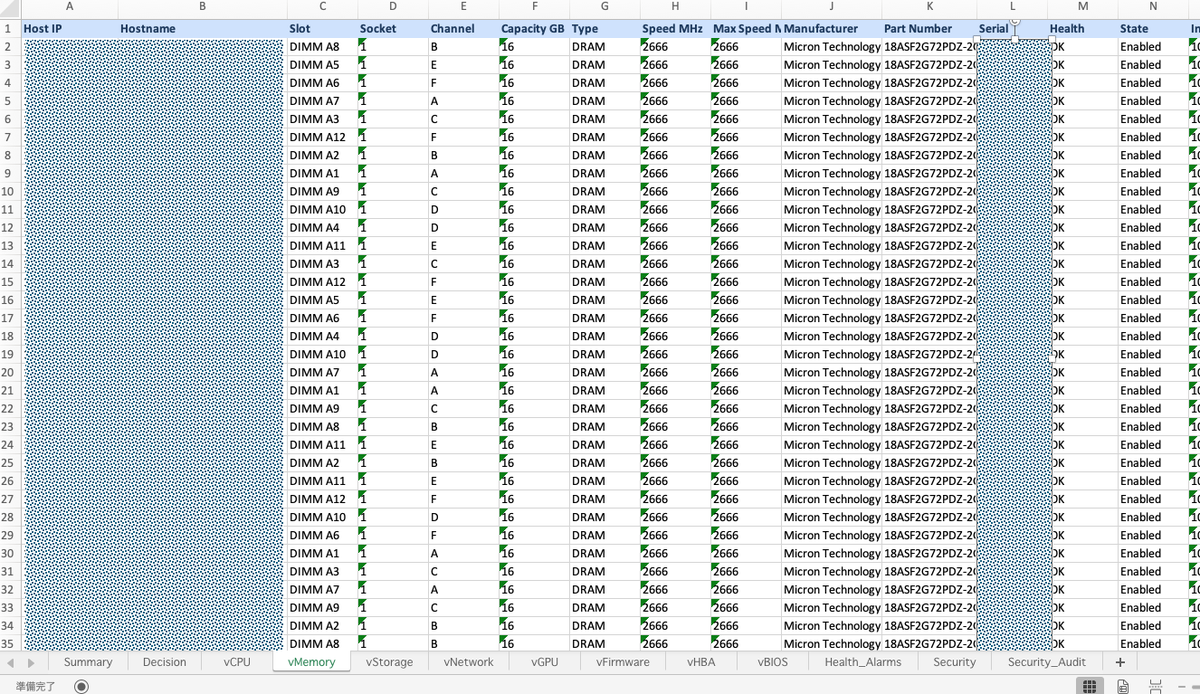The height and width of the screenshot is (694, 1200).
Task: Click the Manufacturer header cell
Action: pos(831,28)
